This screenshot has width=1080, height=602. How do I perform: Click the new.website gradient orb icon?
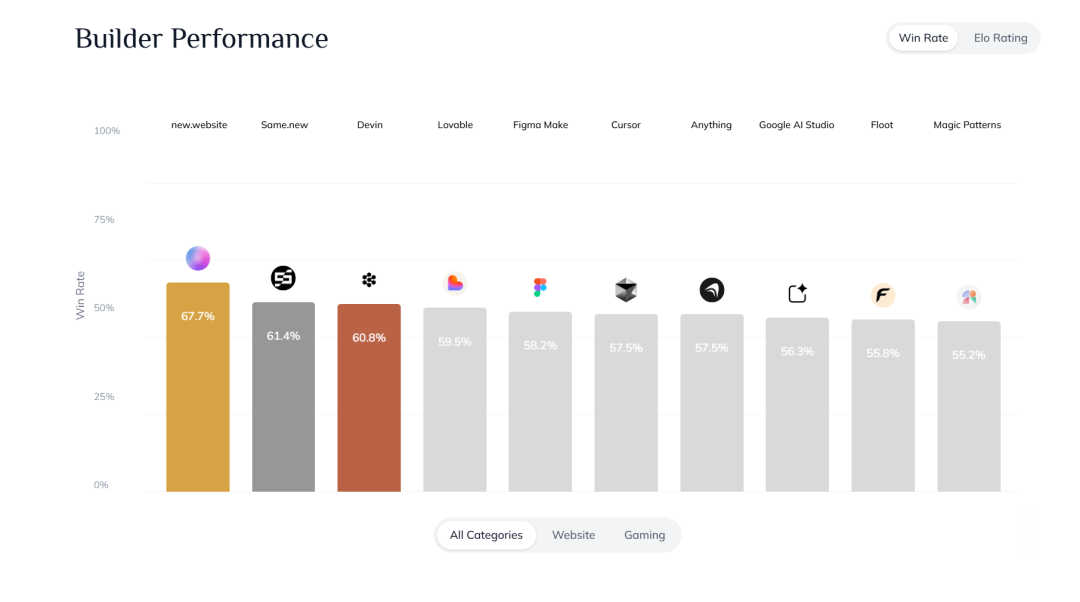198,258
